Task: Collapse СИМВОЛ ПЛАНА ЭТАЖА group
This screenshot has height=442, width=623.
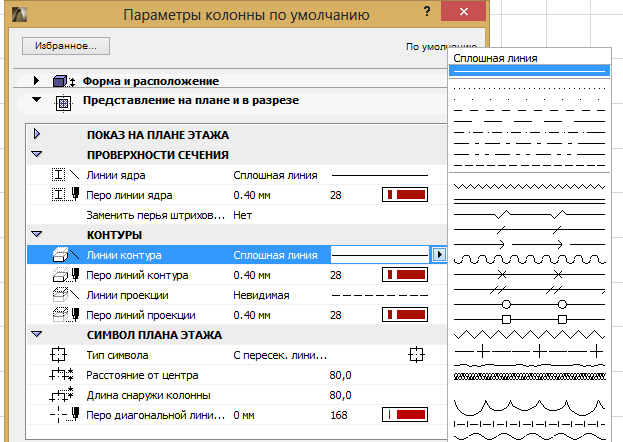Action: click(37, 334)
